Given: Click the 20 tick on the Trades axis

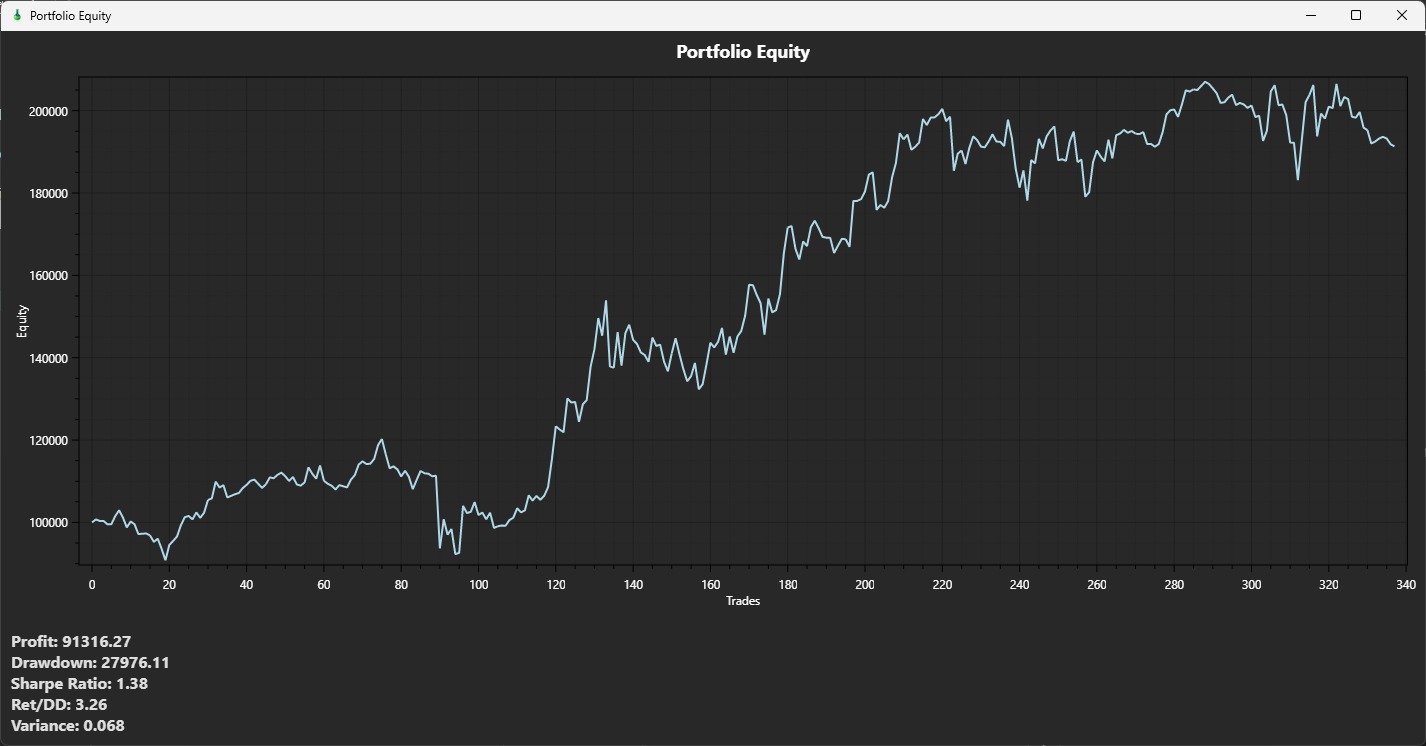Looking at the screenshot, I should [x=169, y=585].
